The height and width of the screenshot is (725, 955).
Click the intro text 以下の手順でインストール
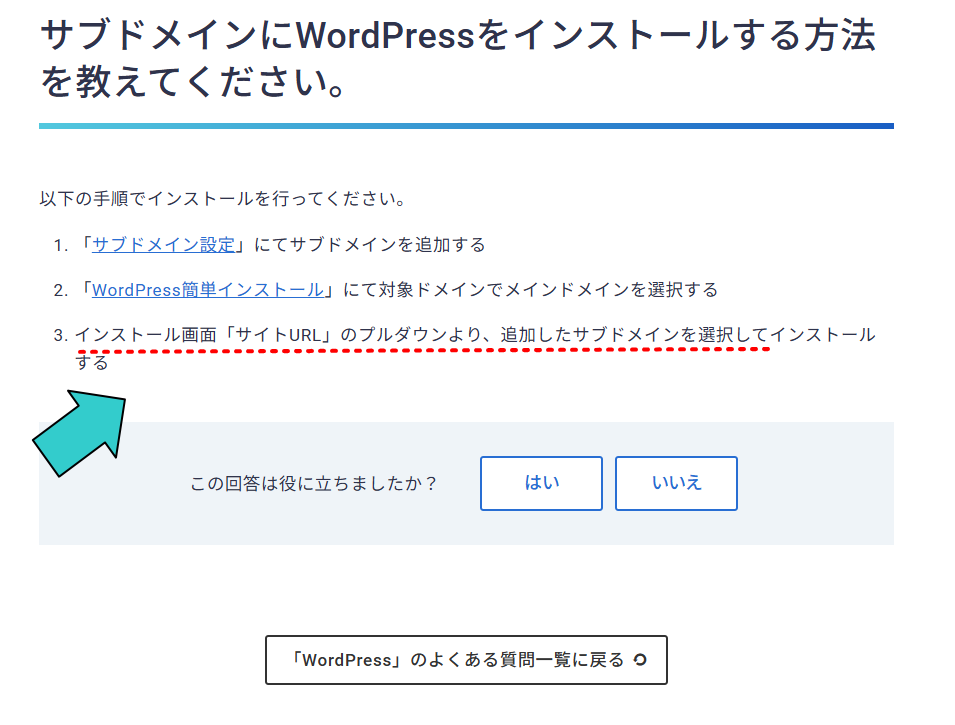coord(222,199)
